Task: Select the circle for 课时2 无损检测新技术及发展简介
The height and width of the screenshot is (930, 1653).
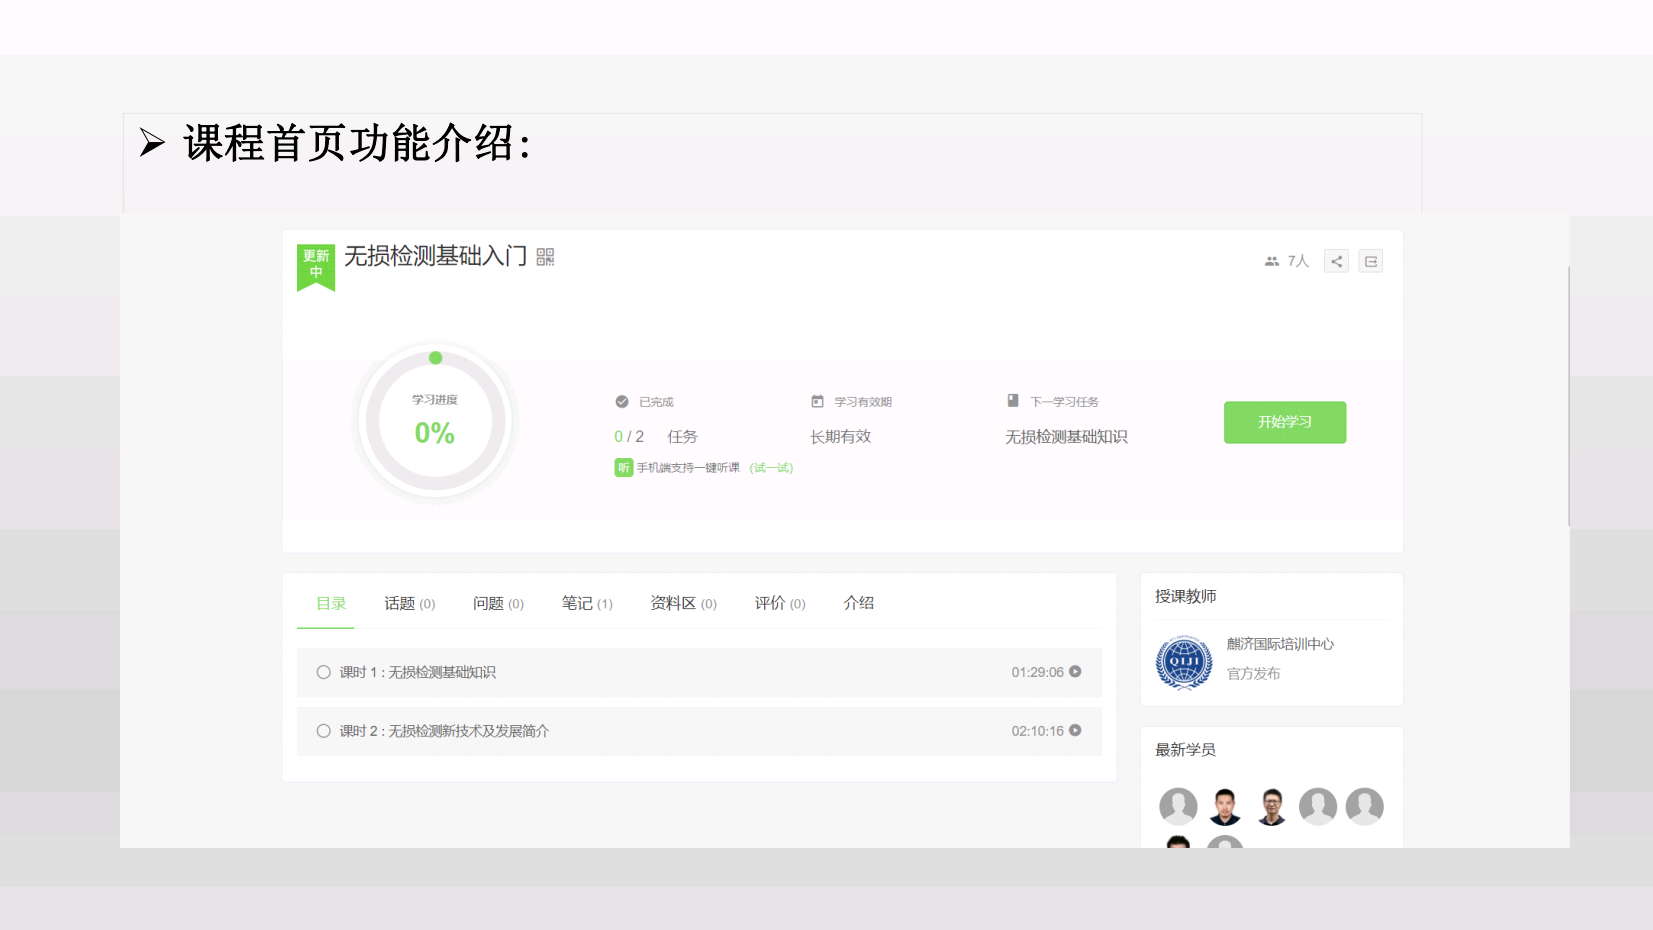Action: click(324, 731)
